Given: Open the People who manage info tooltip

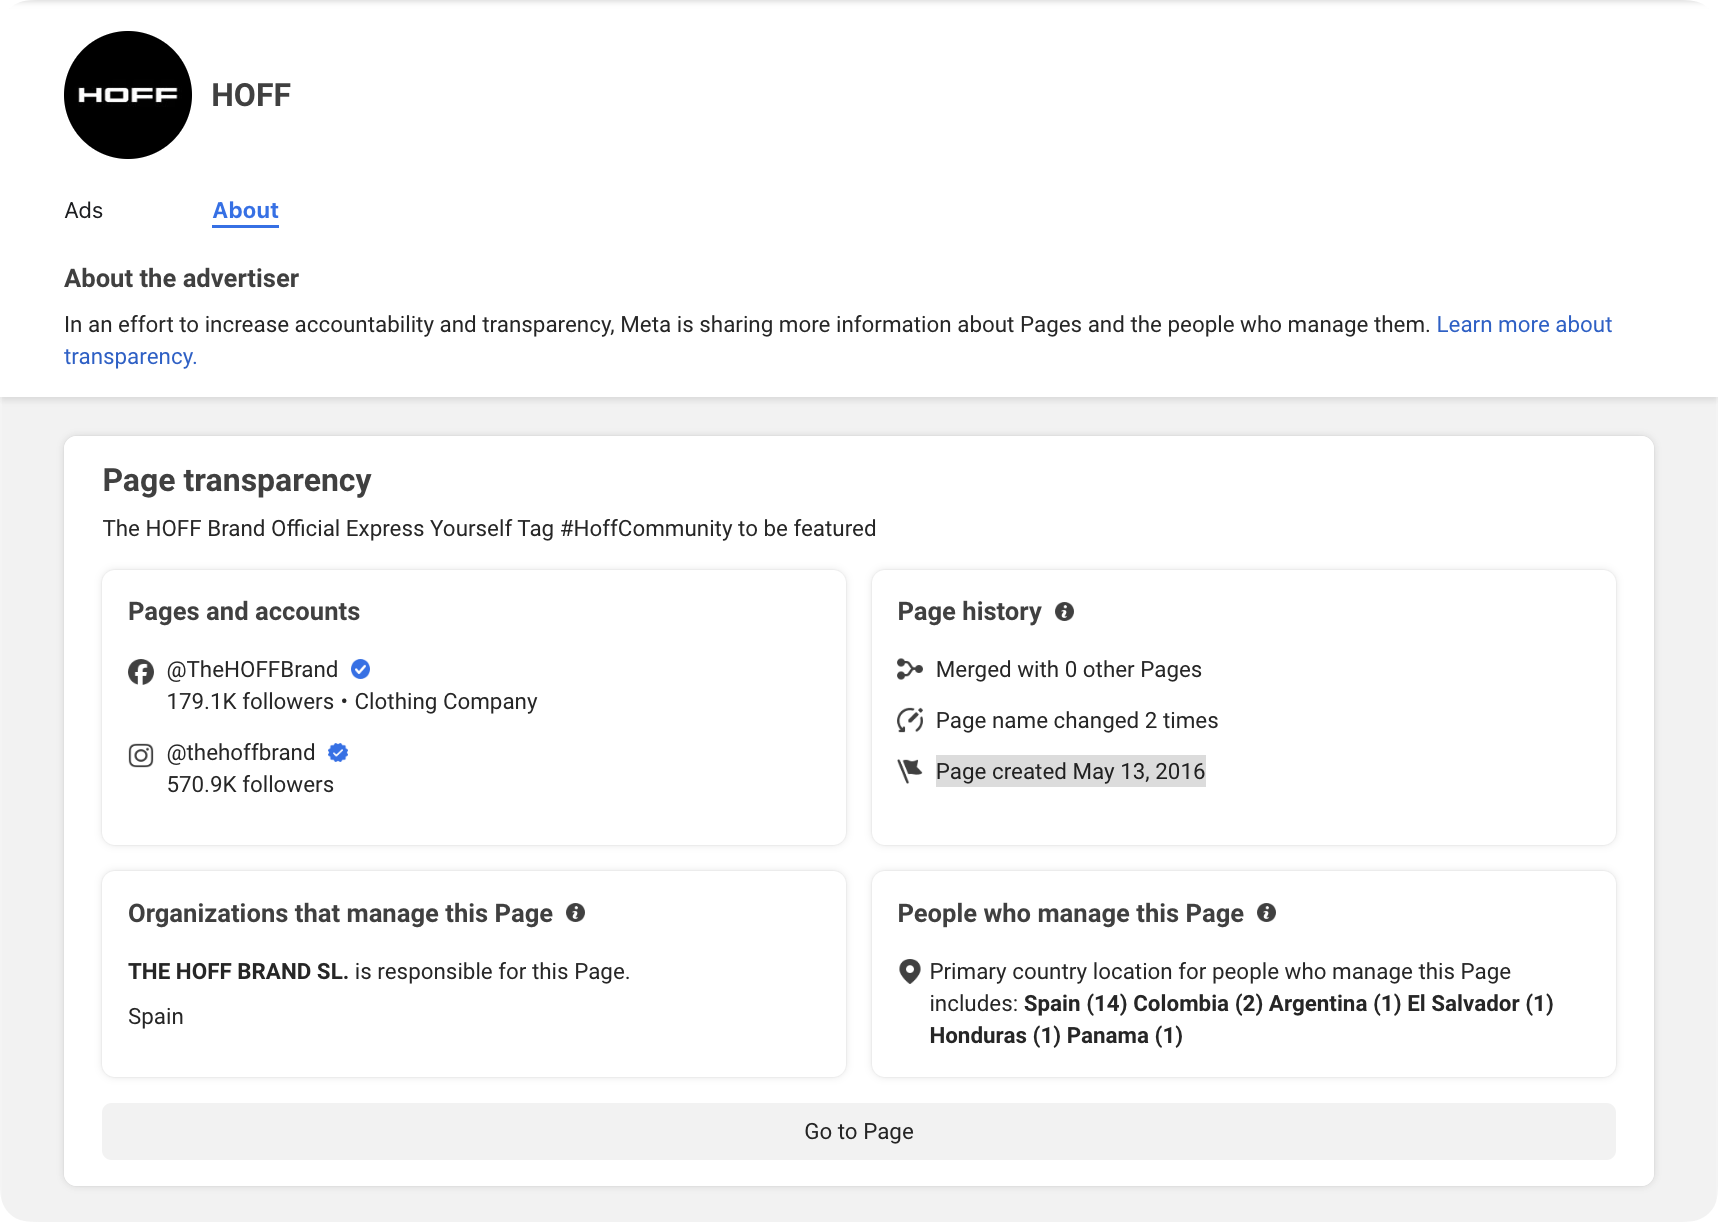Looking at the screenshot, I should click(x=1268, y=913).
